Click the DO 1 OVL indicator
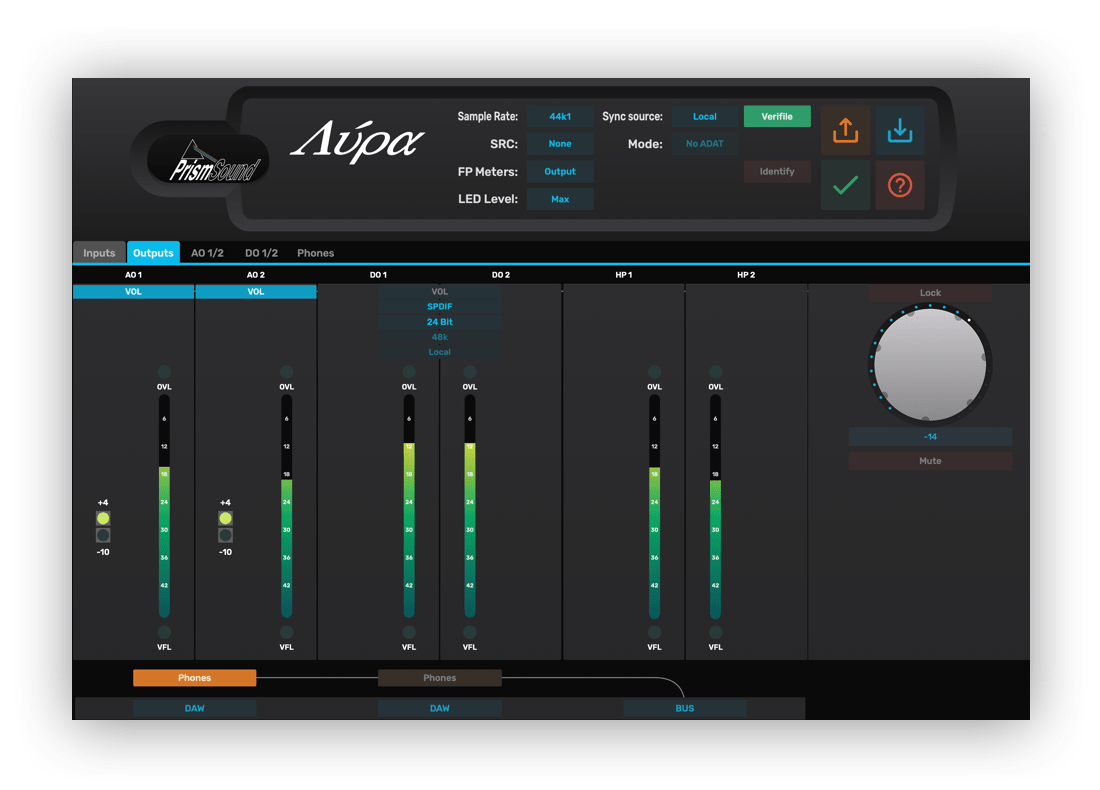Viewport: 1100px width, 790px height. pos(409,372)
